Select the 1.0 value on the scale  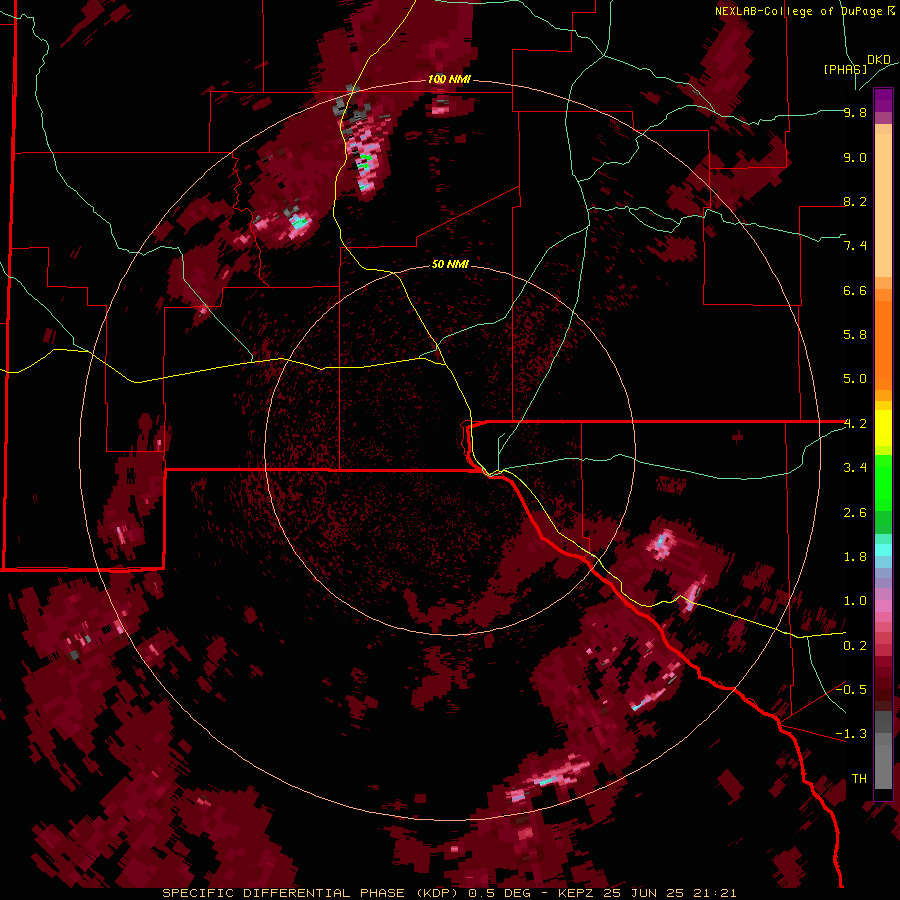tap(855, 601)
